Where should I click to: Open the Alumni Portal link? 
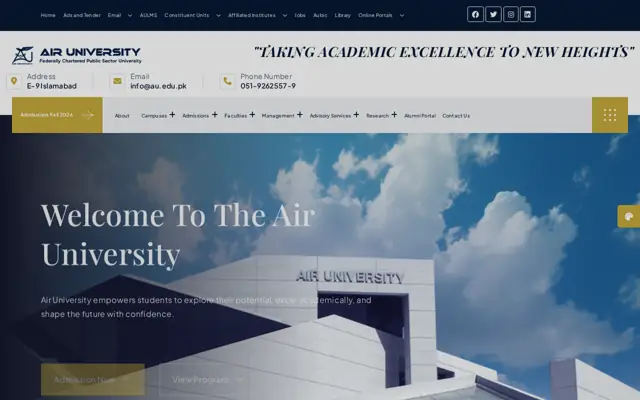(x=420, y=116)
